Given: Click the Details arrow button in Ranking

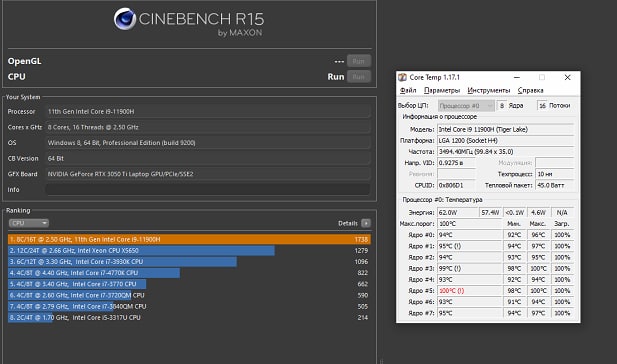Looking at the screenshot, I should (366, 223).
